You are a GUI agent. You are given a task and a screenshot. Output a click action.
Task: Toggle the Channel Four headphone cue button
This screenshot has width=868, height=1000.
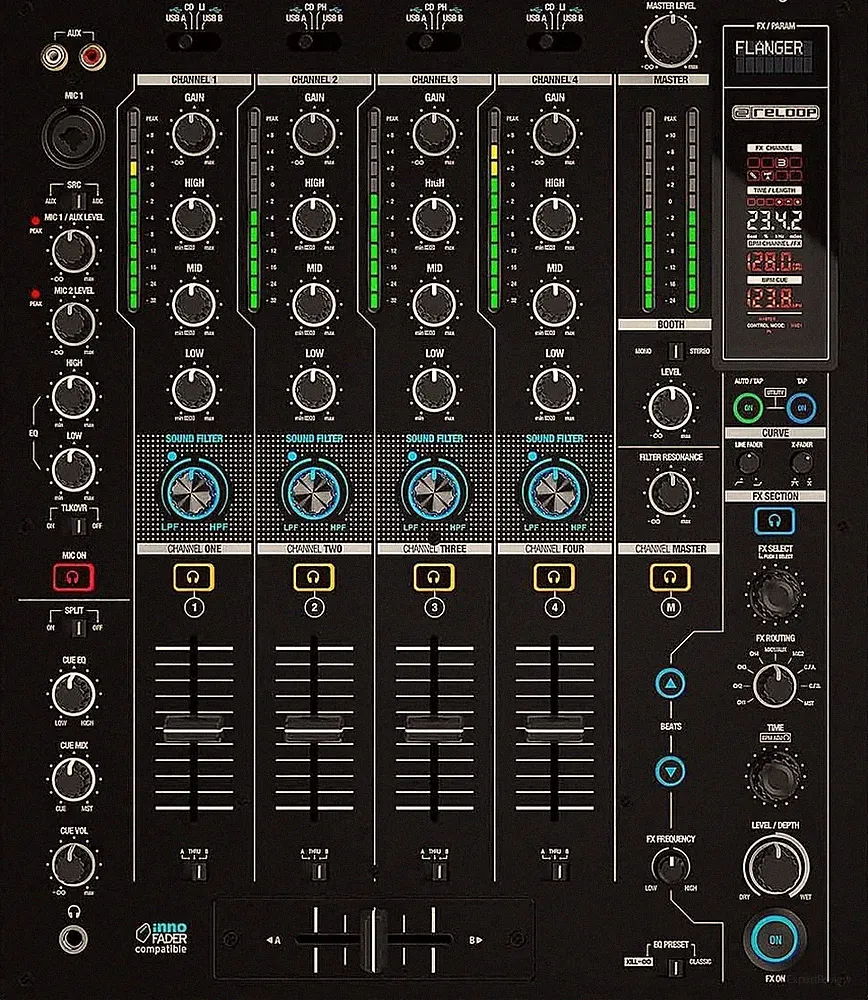554,577
